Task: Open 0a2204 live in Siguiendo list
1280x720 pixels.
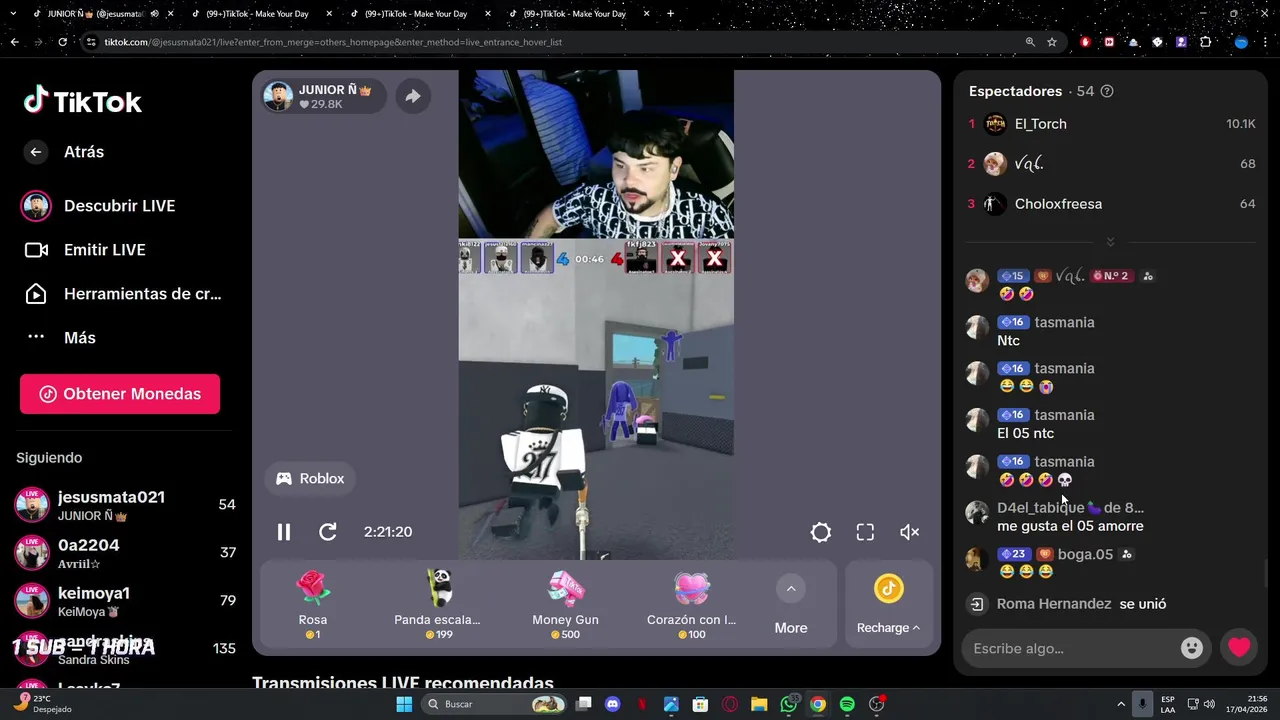Action: (x=124, y=553)
